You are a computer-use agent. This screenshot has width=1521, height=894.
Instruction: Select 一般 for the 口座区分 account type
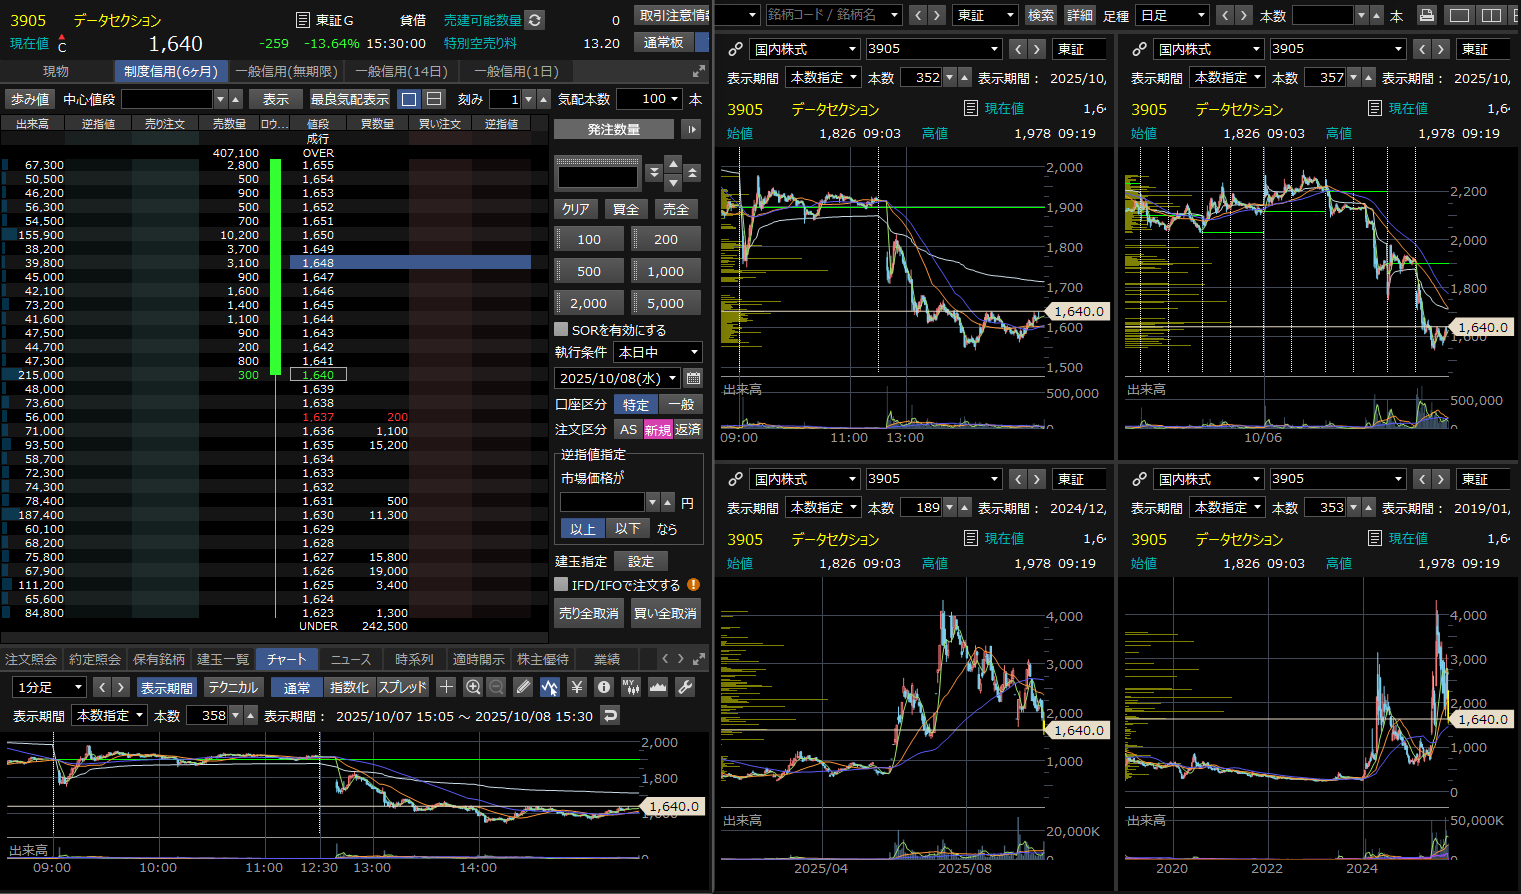pyautogui.click(x=681, y=404)
